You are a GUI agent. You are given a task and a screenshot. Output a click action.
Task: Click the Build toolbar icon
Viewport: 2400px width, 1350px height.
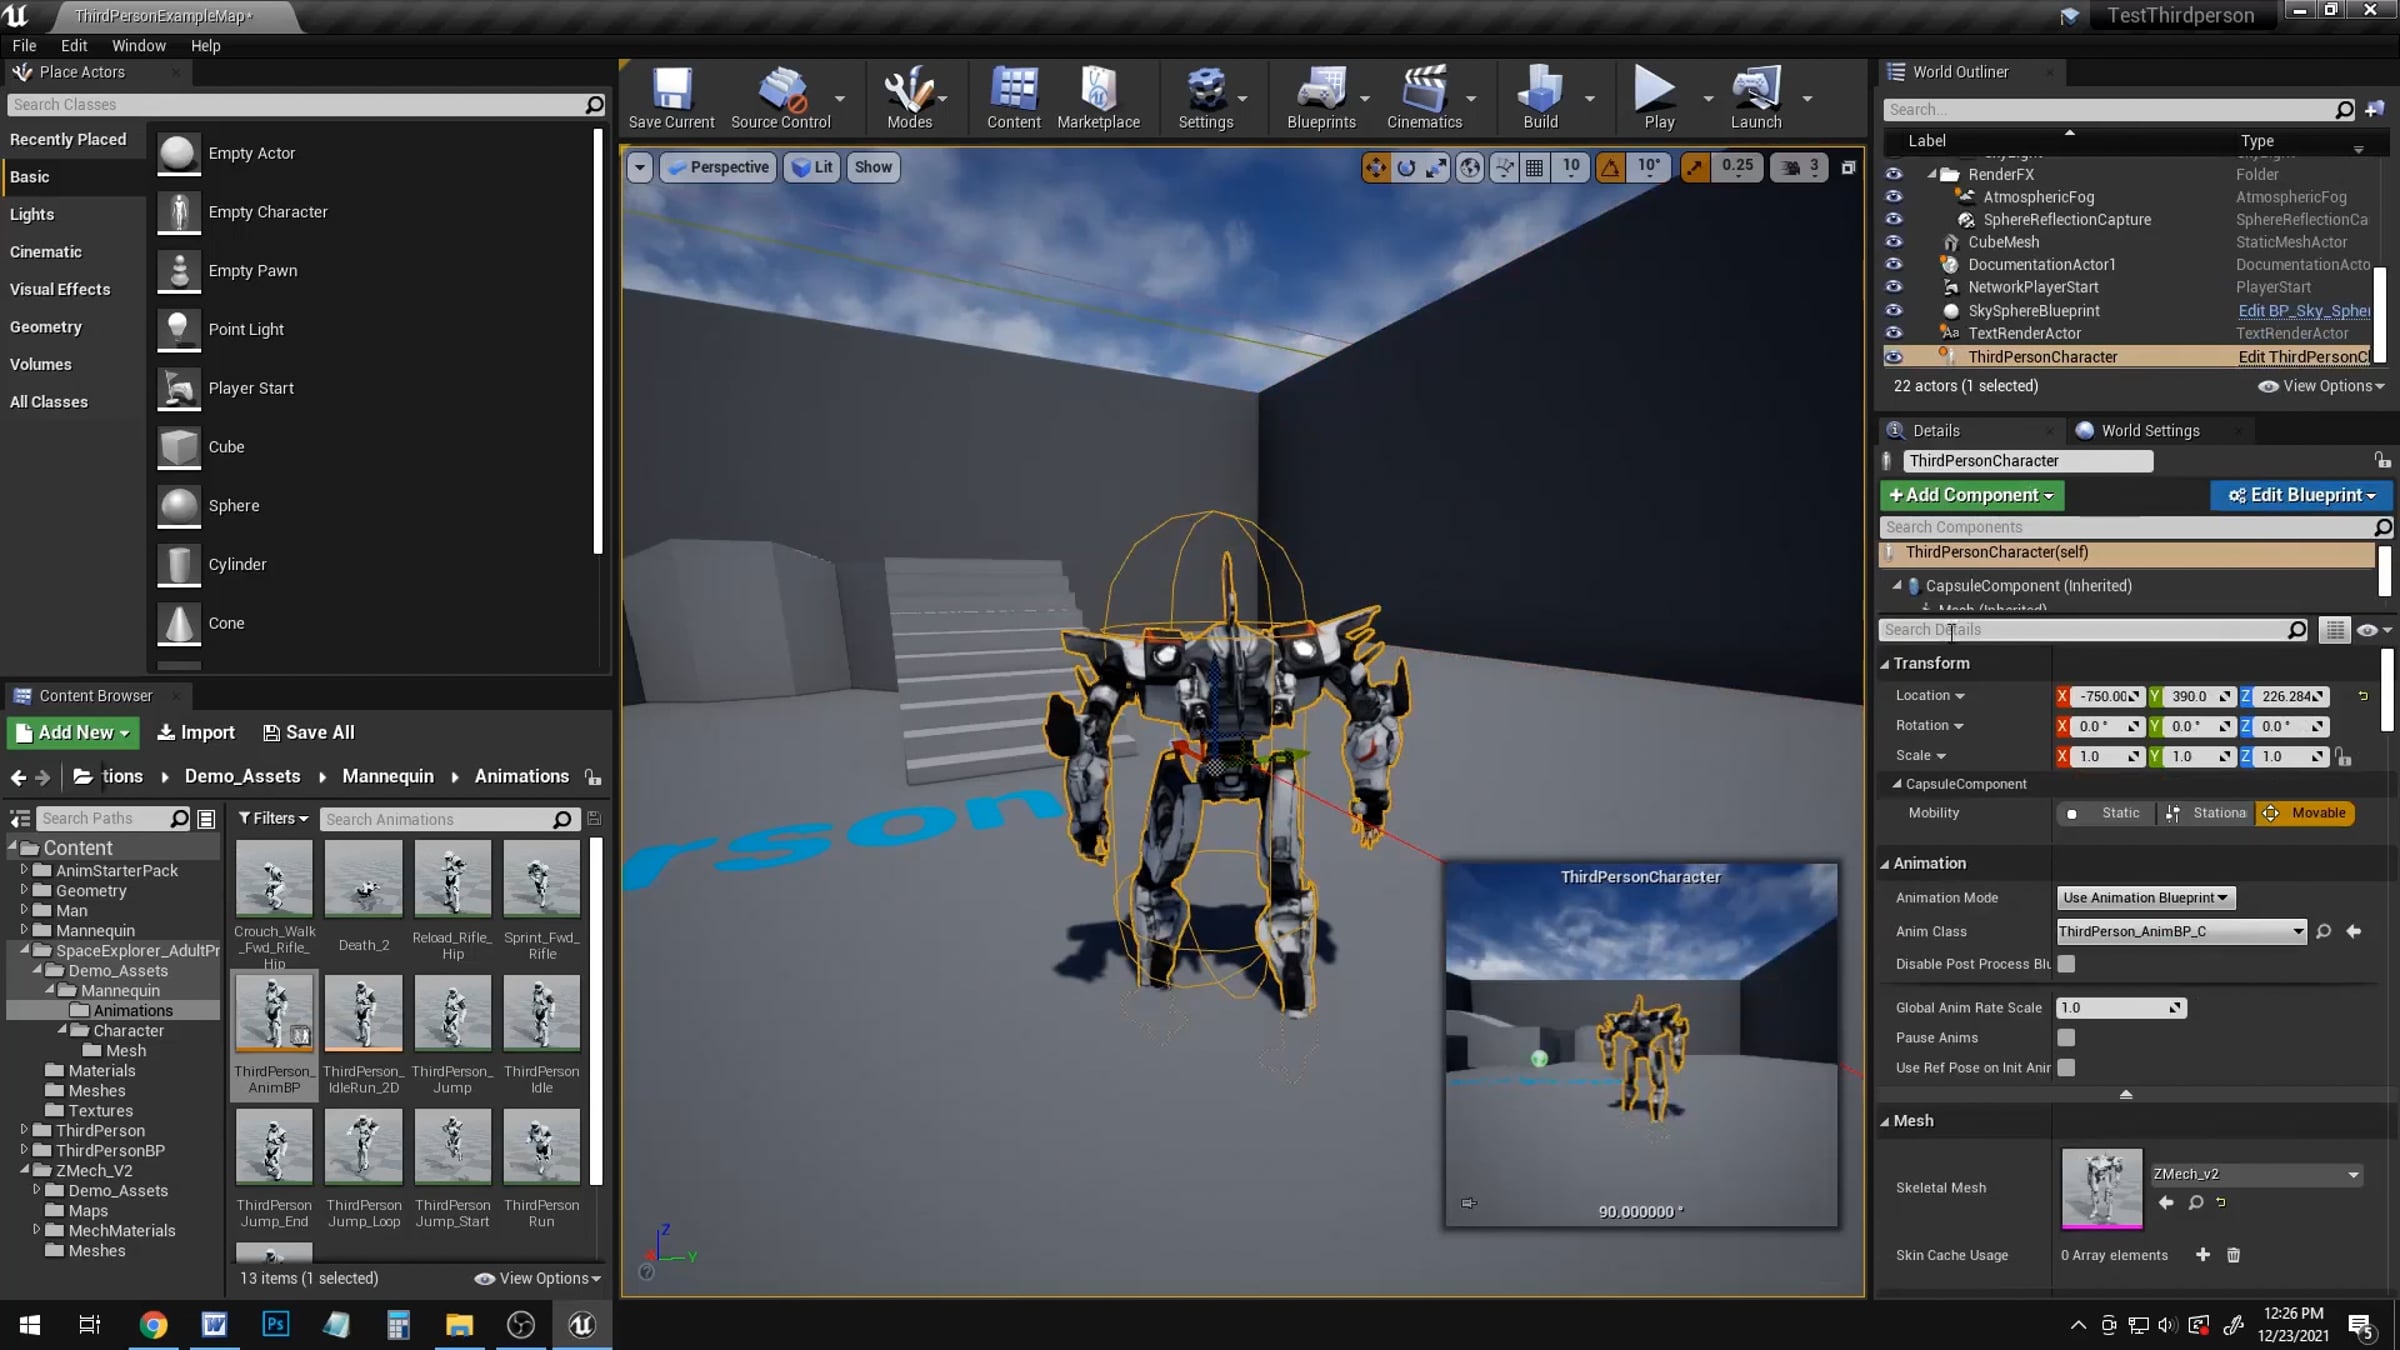click(x=1540, y=98)
